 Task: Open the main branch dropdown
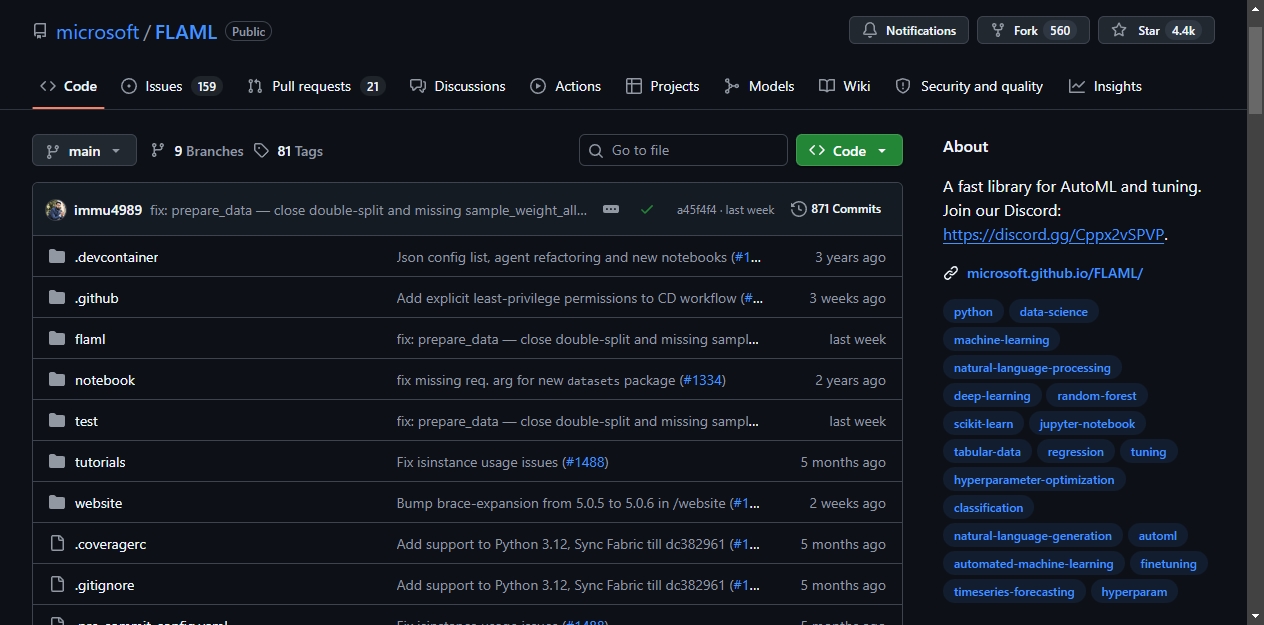(84, 151)
